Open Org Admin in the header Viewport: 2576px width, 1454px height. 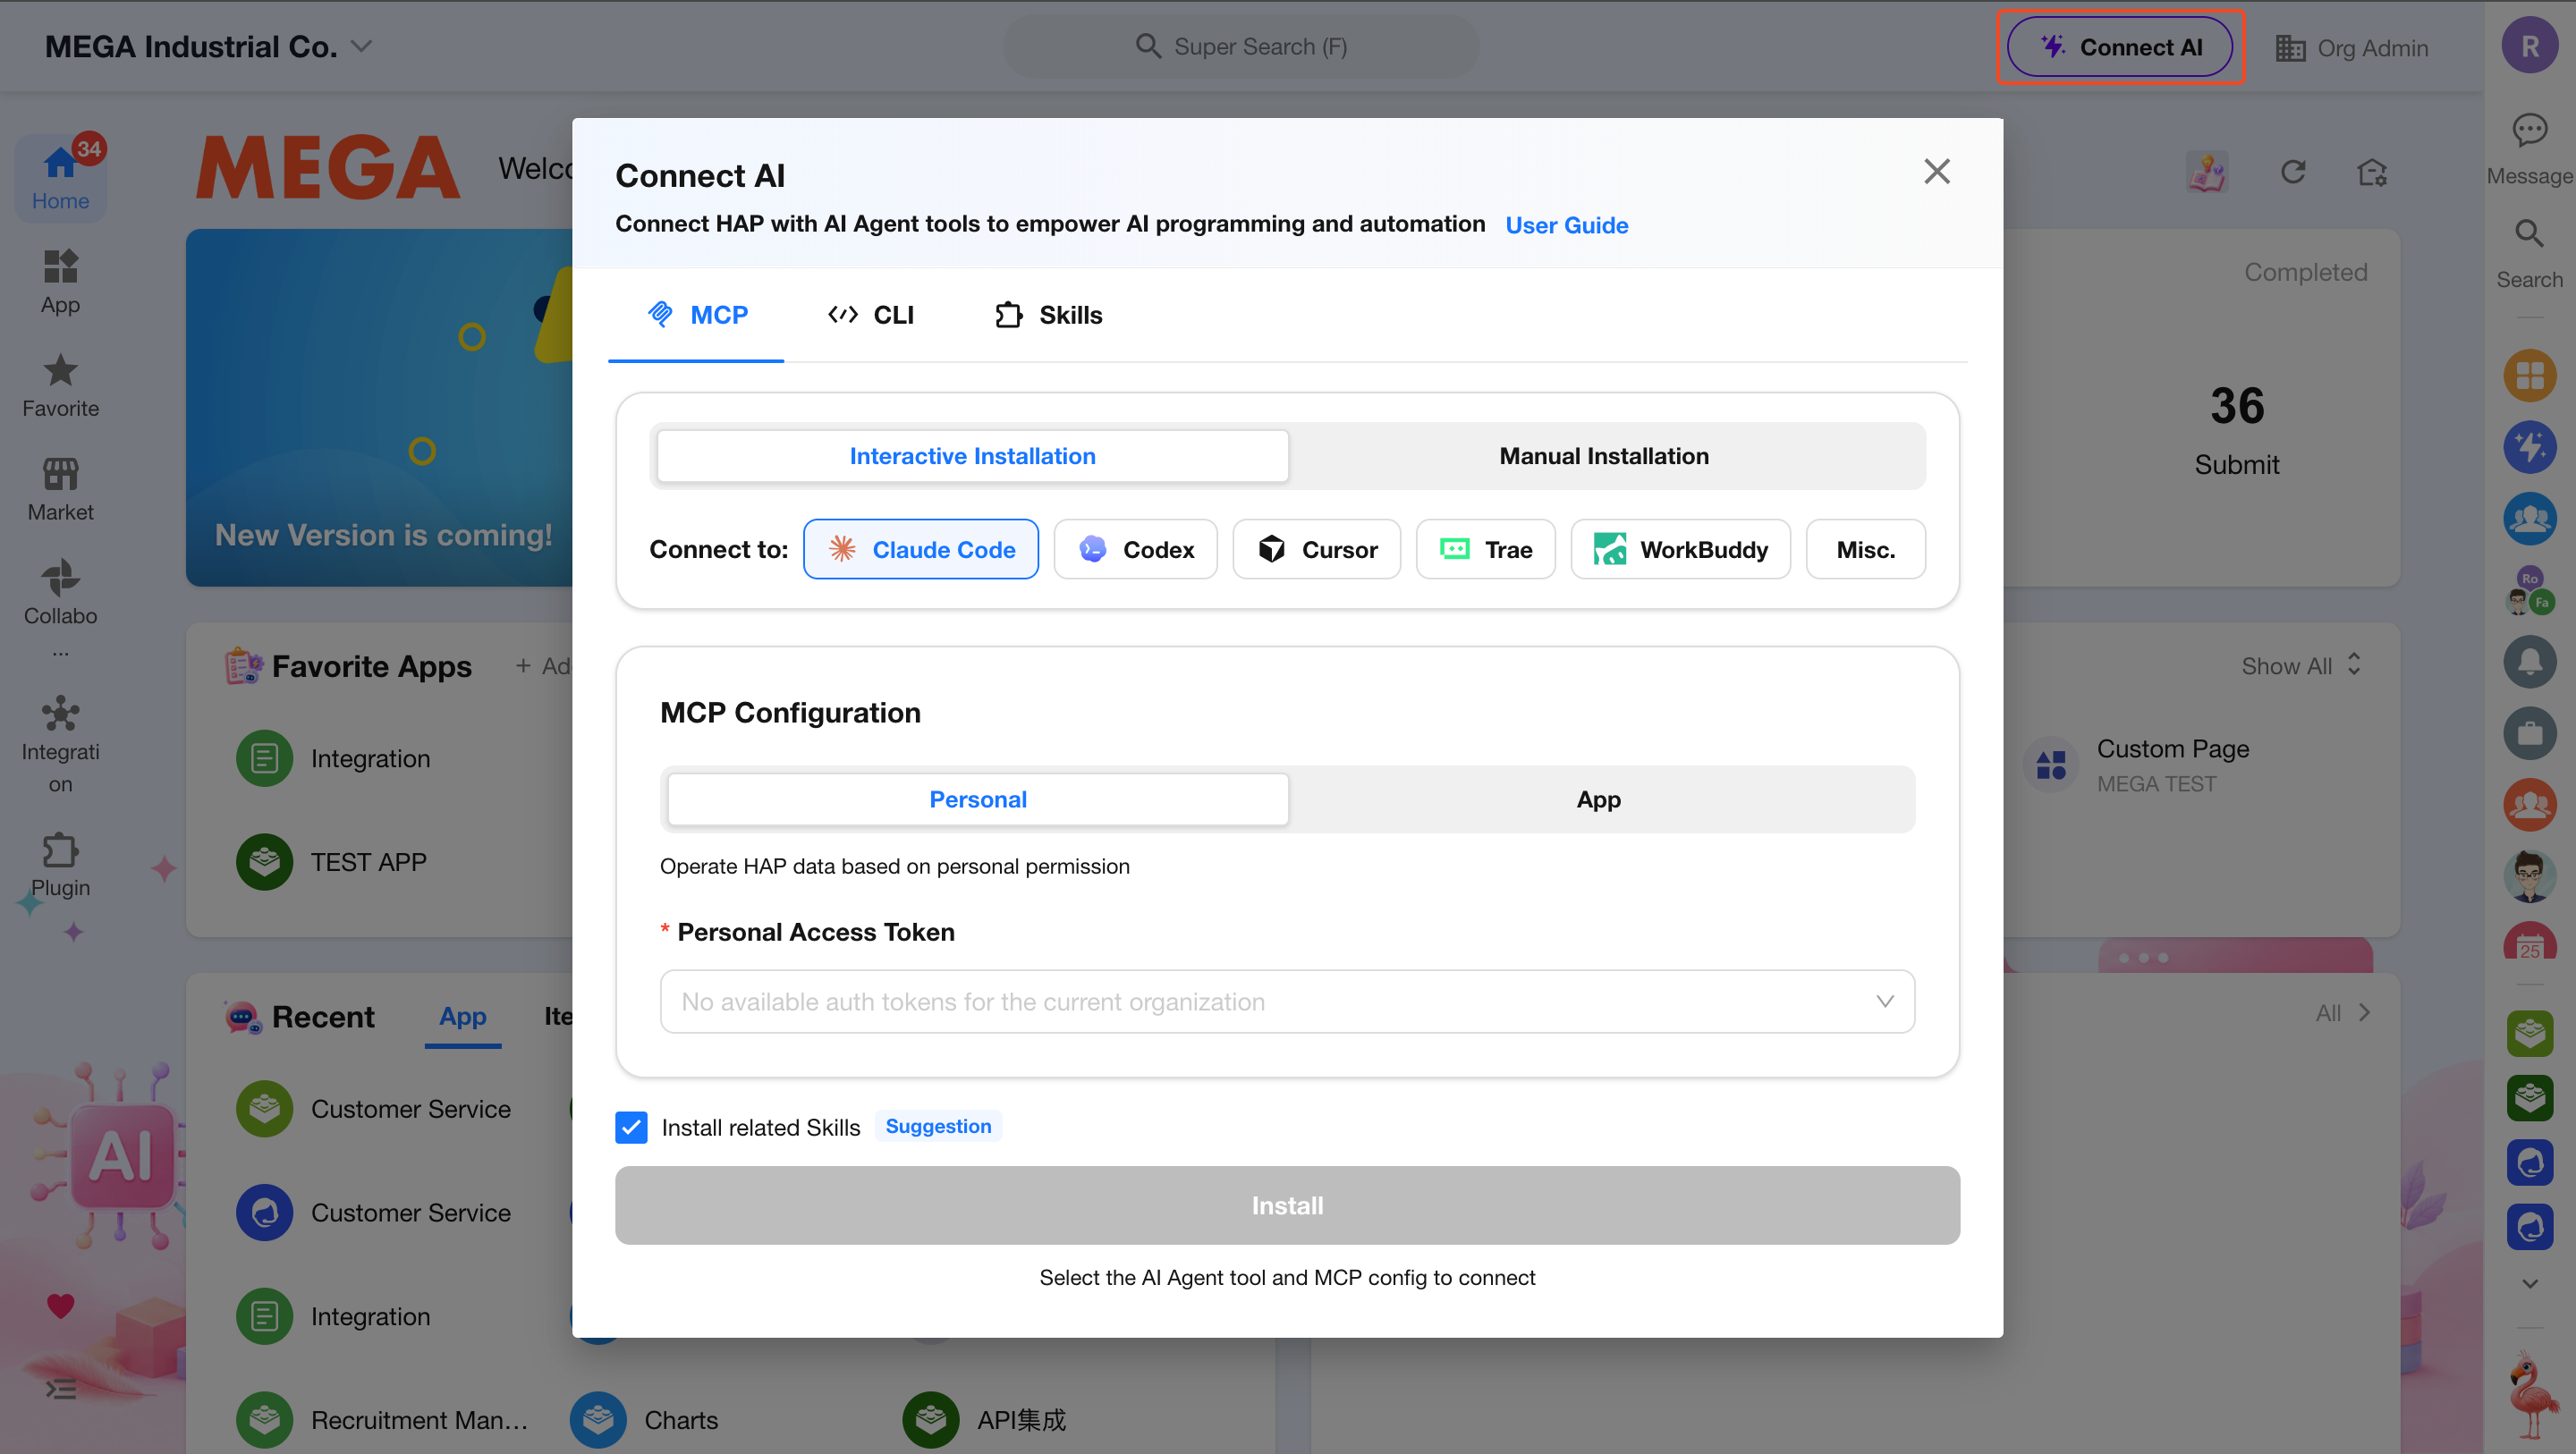(x=2351, y=47)
